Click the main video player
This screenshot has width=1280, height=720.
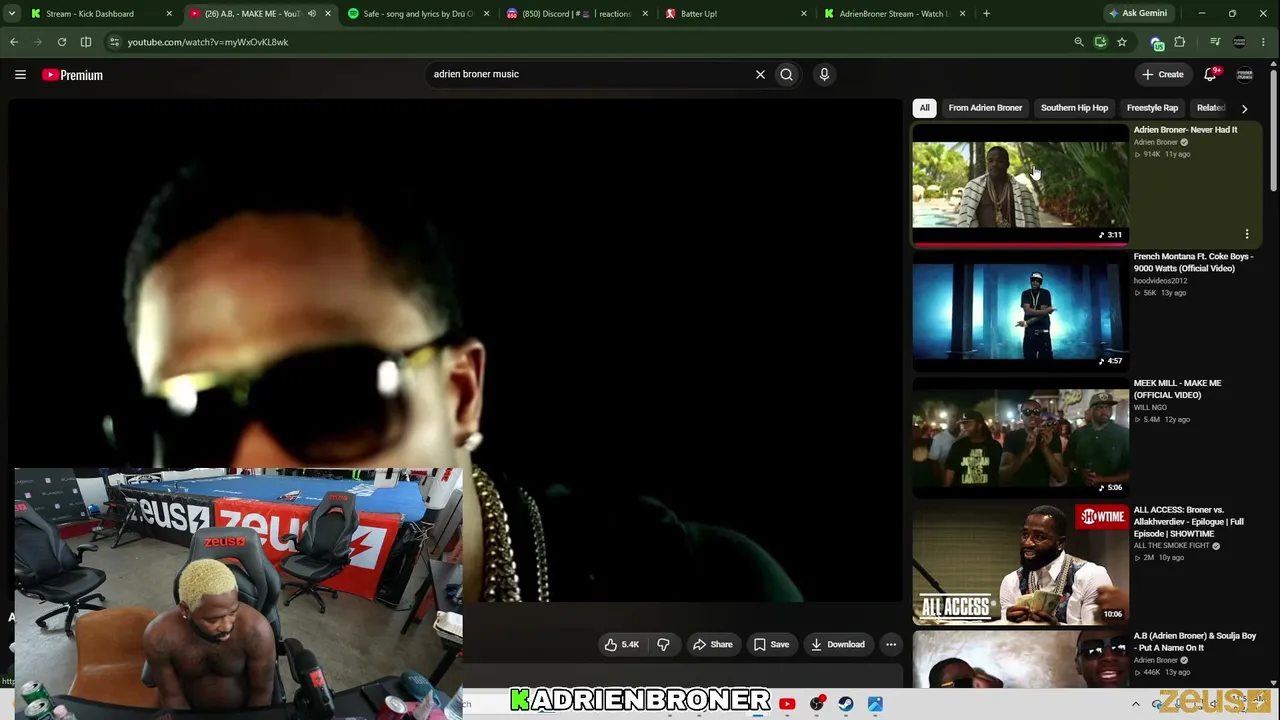point(455,350)
